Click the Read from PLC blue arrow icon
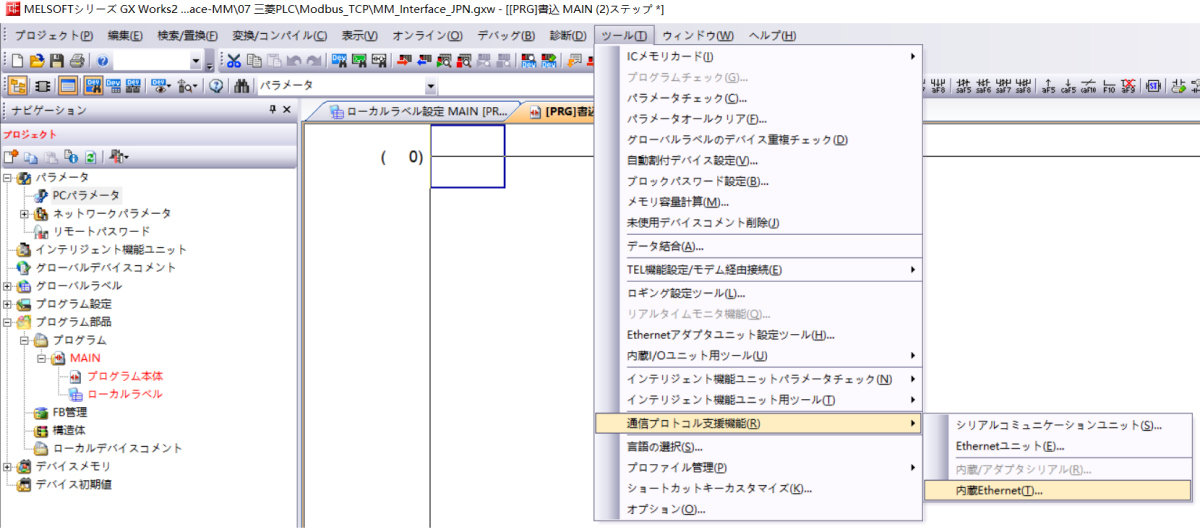Image resolution: width=1200 pixels, height=528 pixels. pos(425,61)
